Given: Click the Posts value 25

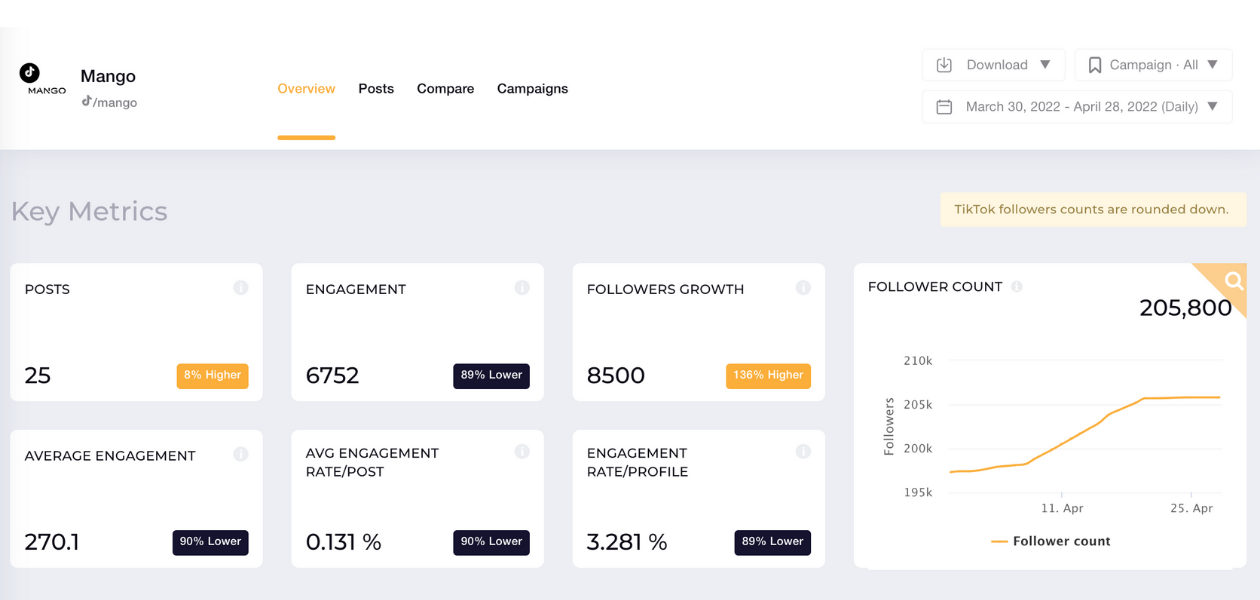Looking at the screenshot, I should [x=37, y=376].
